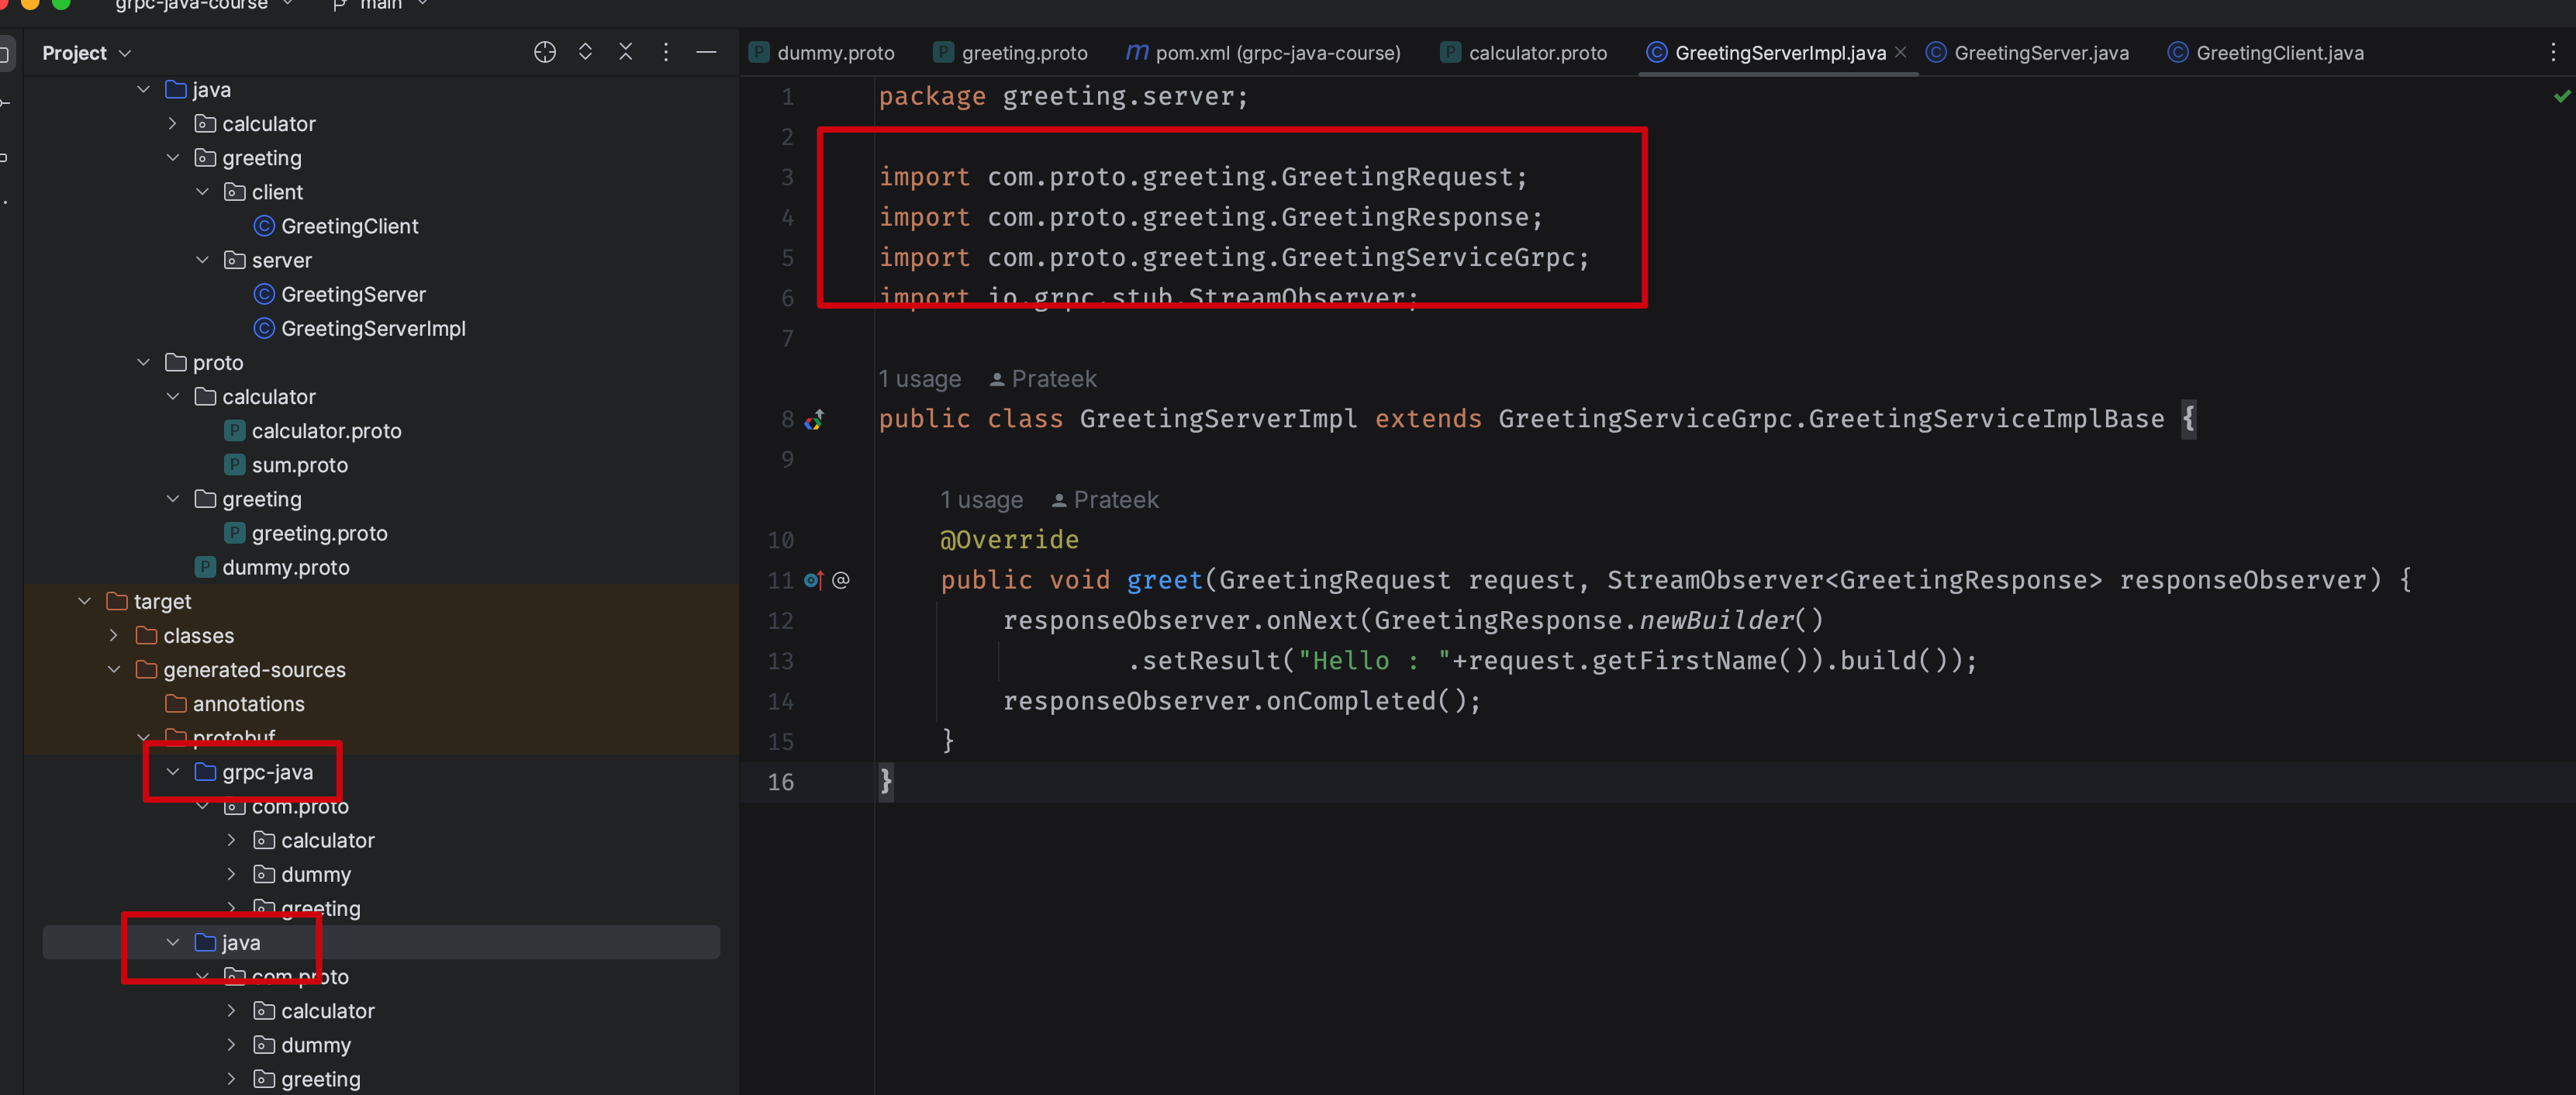Click the gutter implementation icon on line 8
The height and width of the screenshot is (1095, 2576).
pyautogui.click(x=815, y=420)
